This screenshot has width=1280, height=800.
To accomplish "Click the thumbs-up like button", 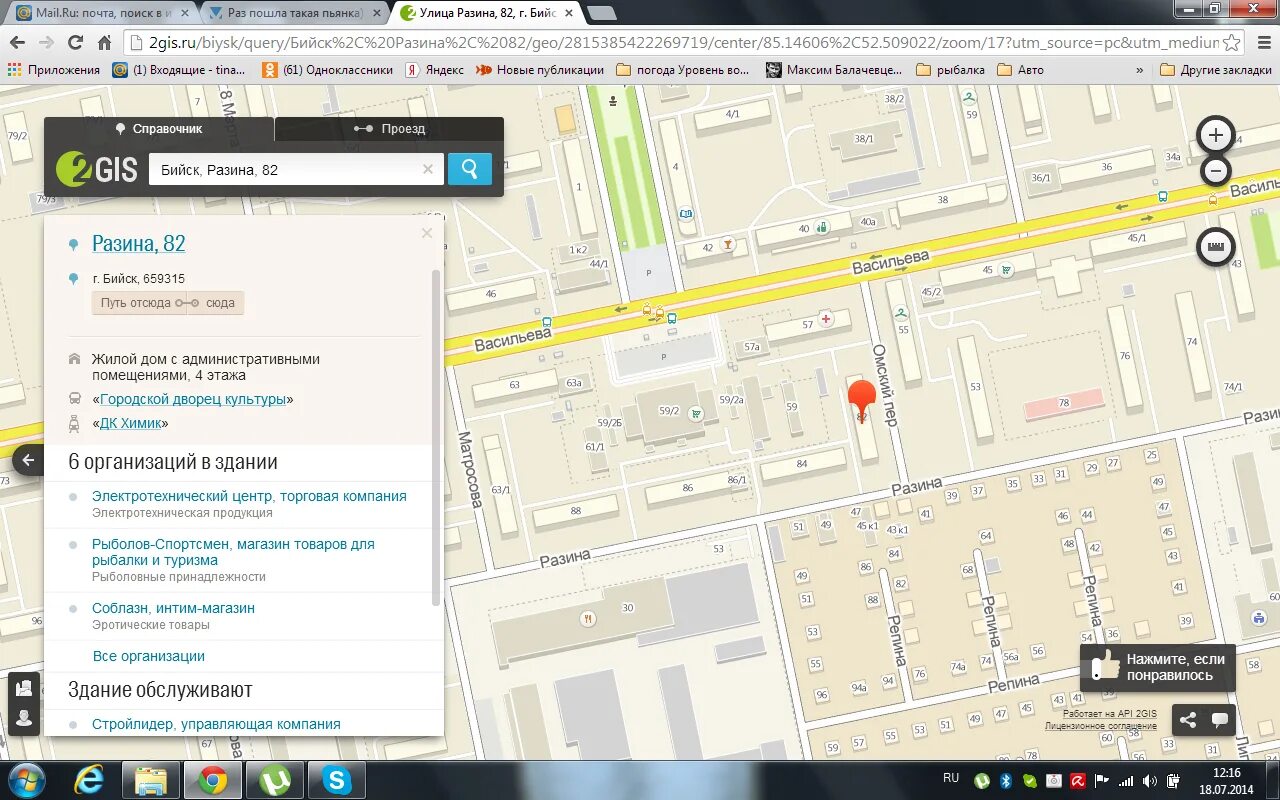I will pos(1158,668).
